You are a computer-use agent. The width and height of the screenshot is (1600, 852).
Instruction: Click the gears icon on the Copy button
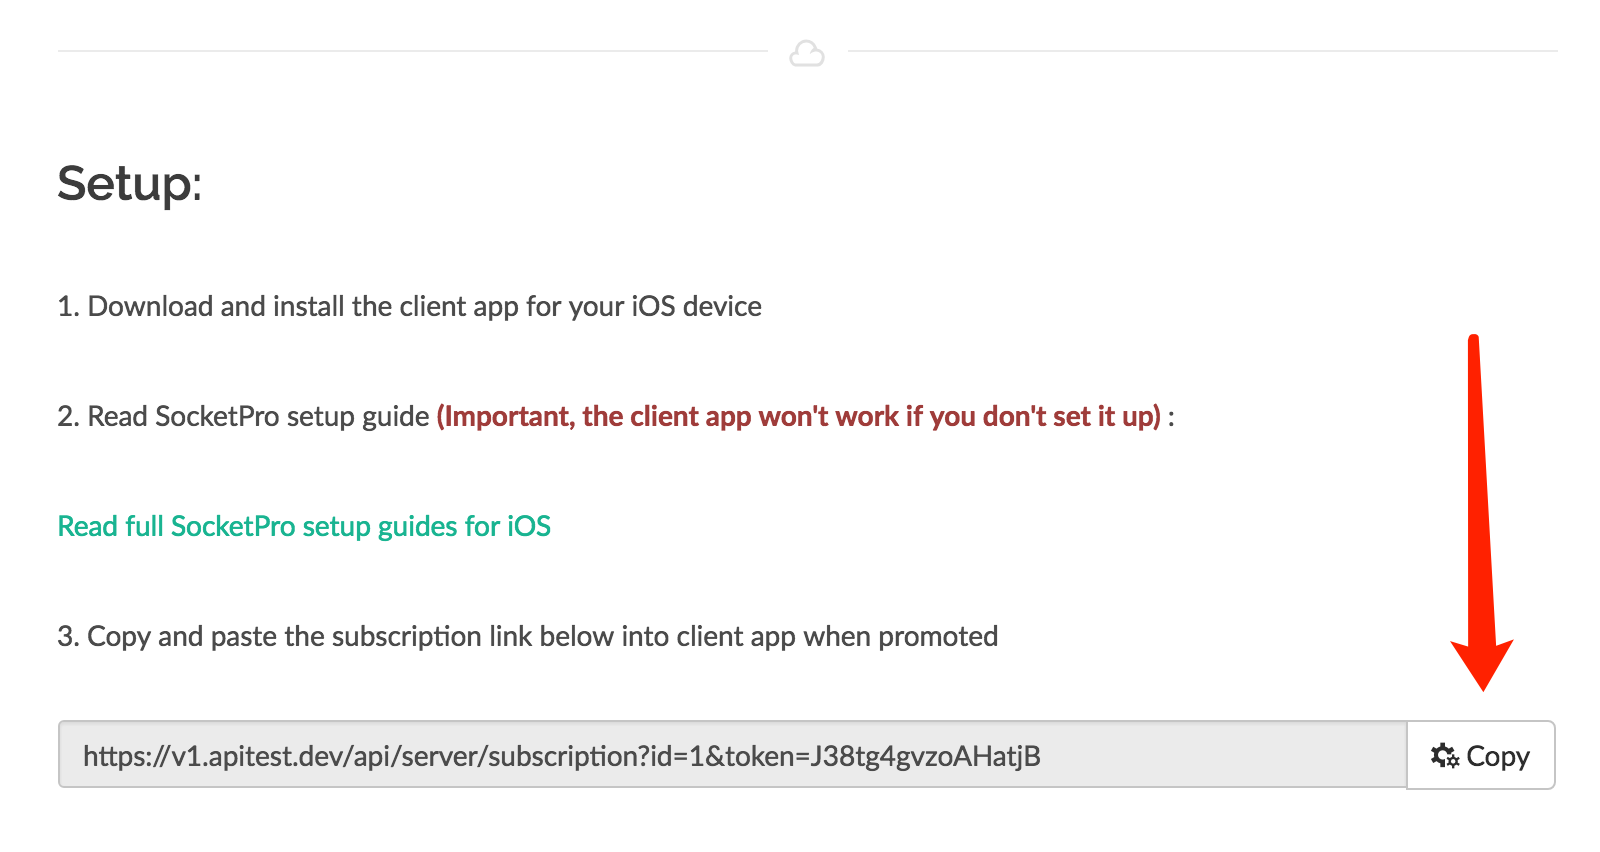click(x=1445, y=755)
